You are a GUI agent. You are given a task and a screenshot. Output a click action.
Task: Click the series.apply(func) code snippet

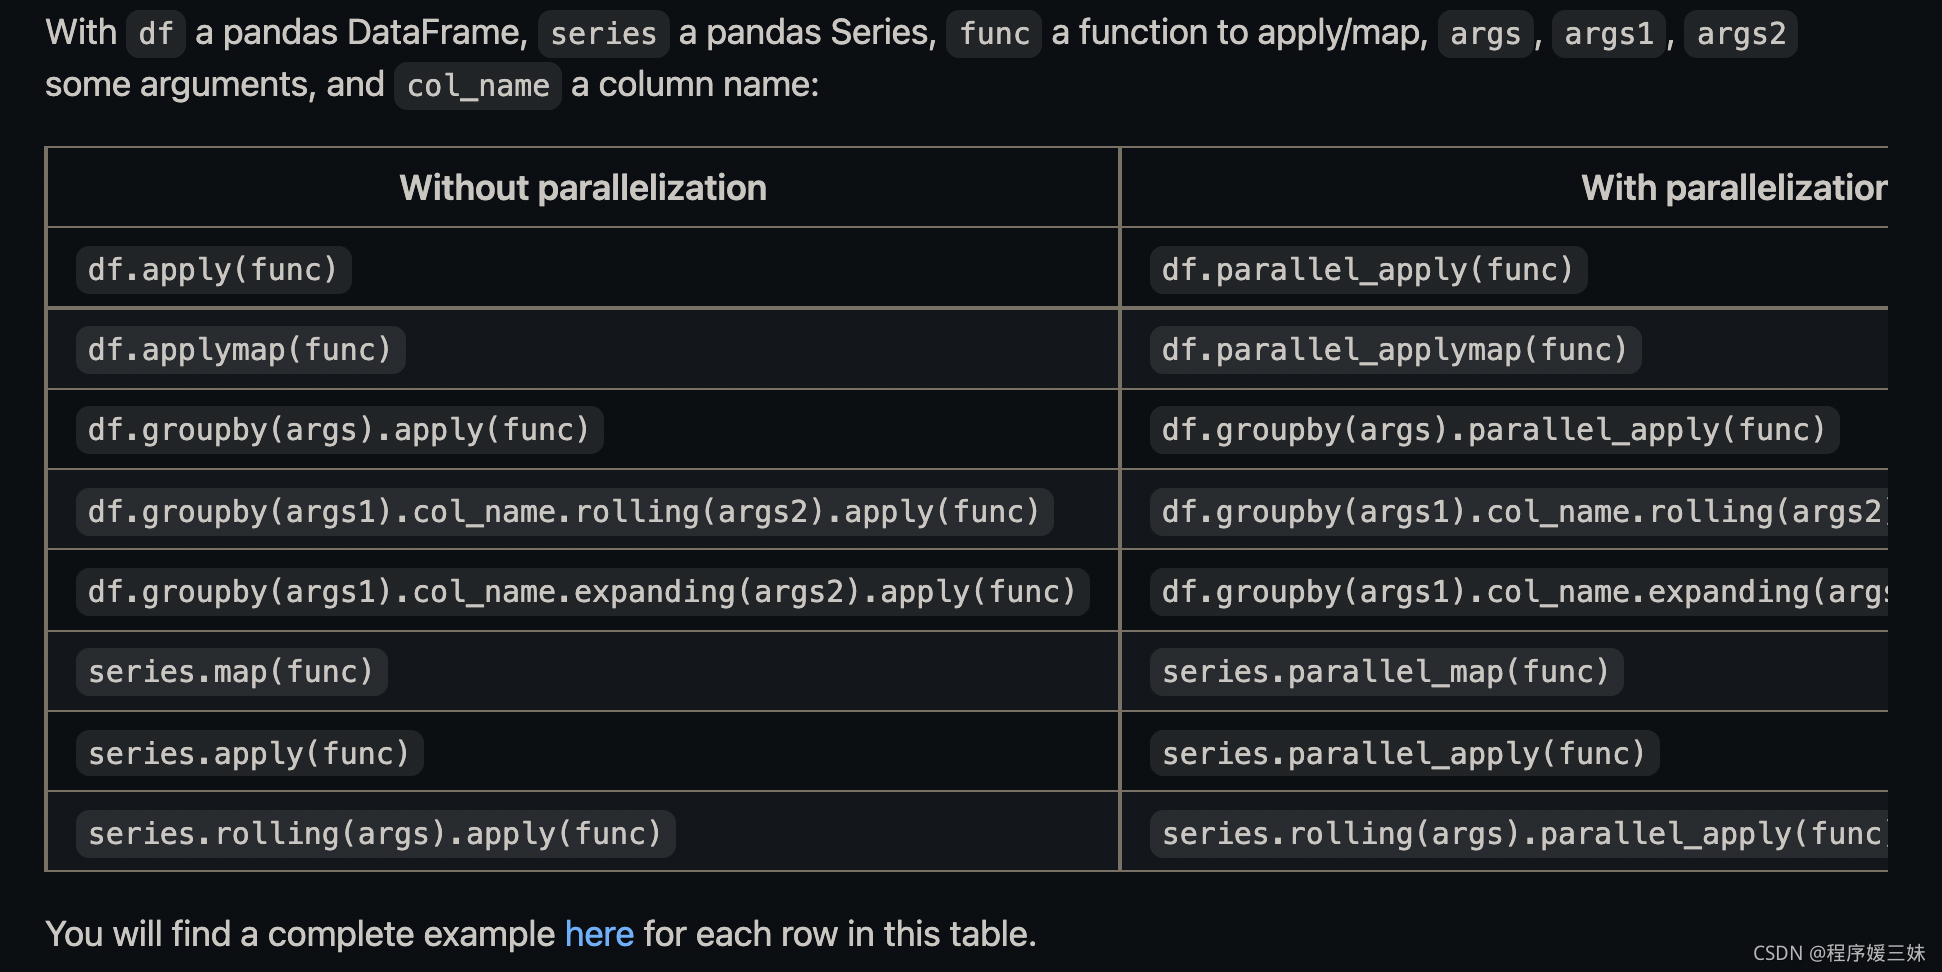[x=249, y=754]
